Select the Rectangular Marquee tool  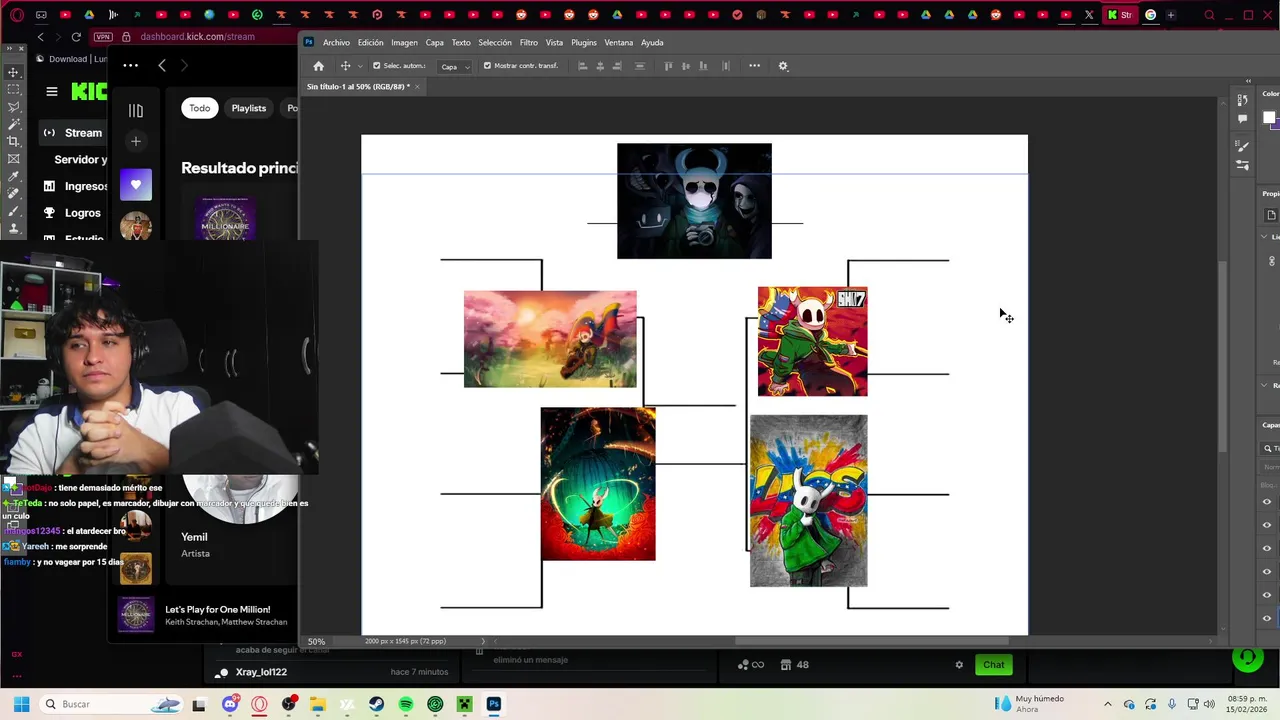[13, 89]
